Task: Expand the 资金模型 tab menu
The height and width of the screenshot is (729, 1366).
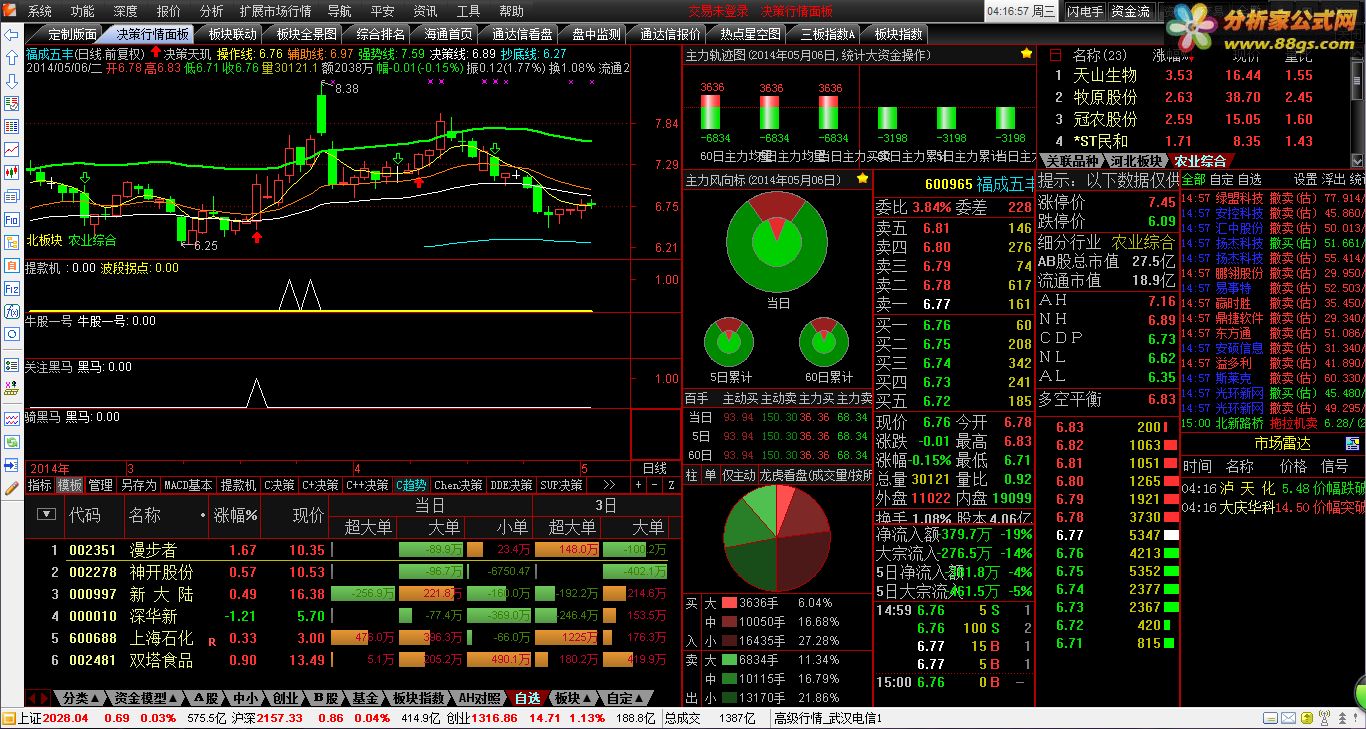Action: click(146, 698)
